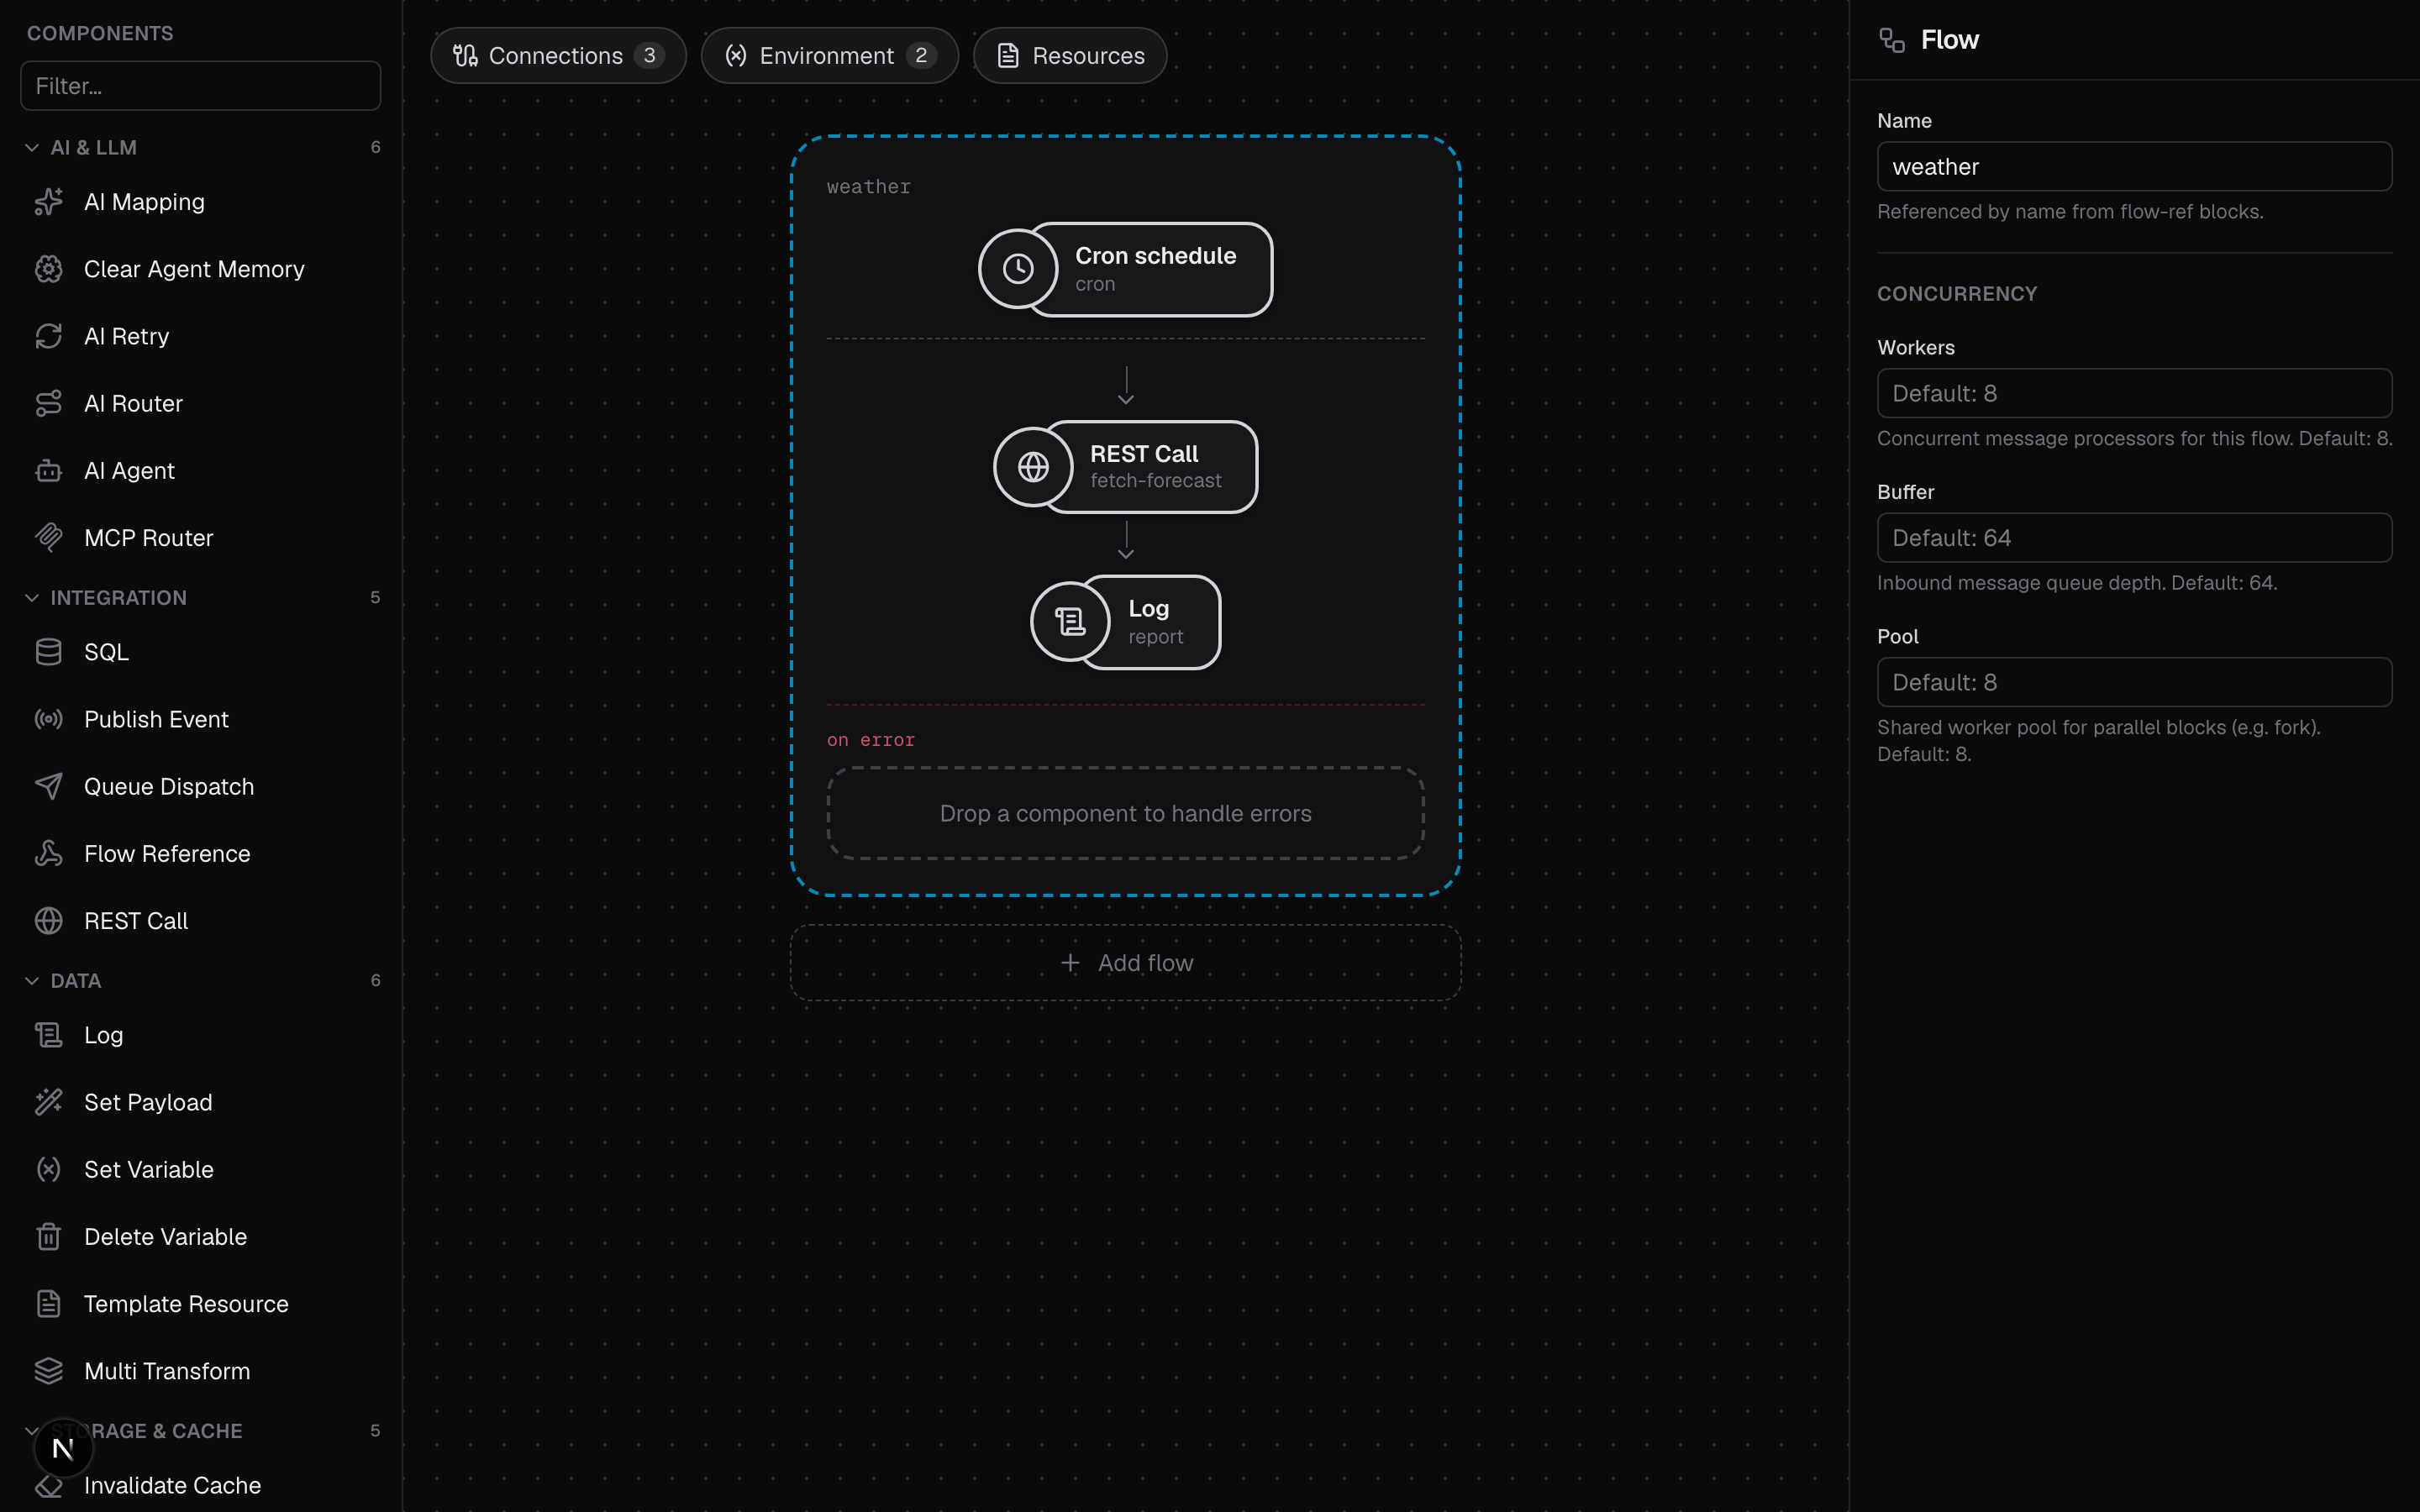Click the Resources document icon

[1008, 56]
